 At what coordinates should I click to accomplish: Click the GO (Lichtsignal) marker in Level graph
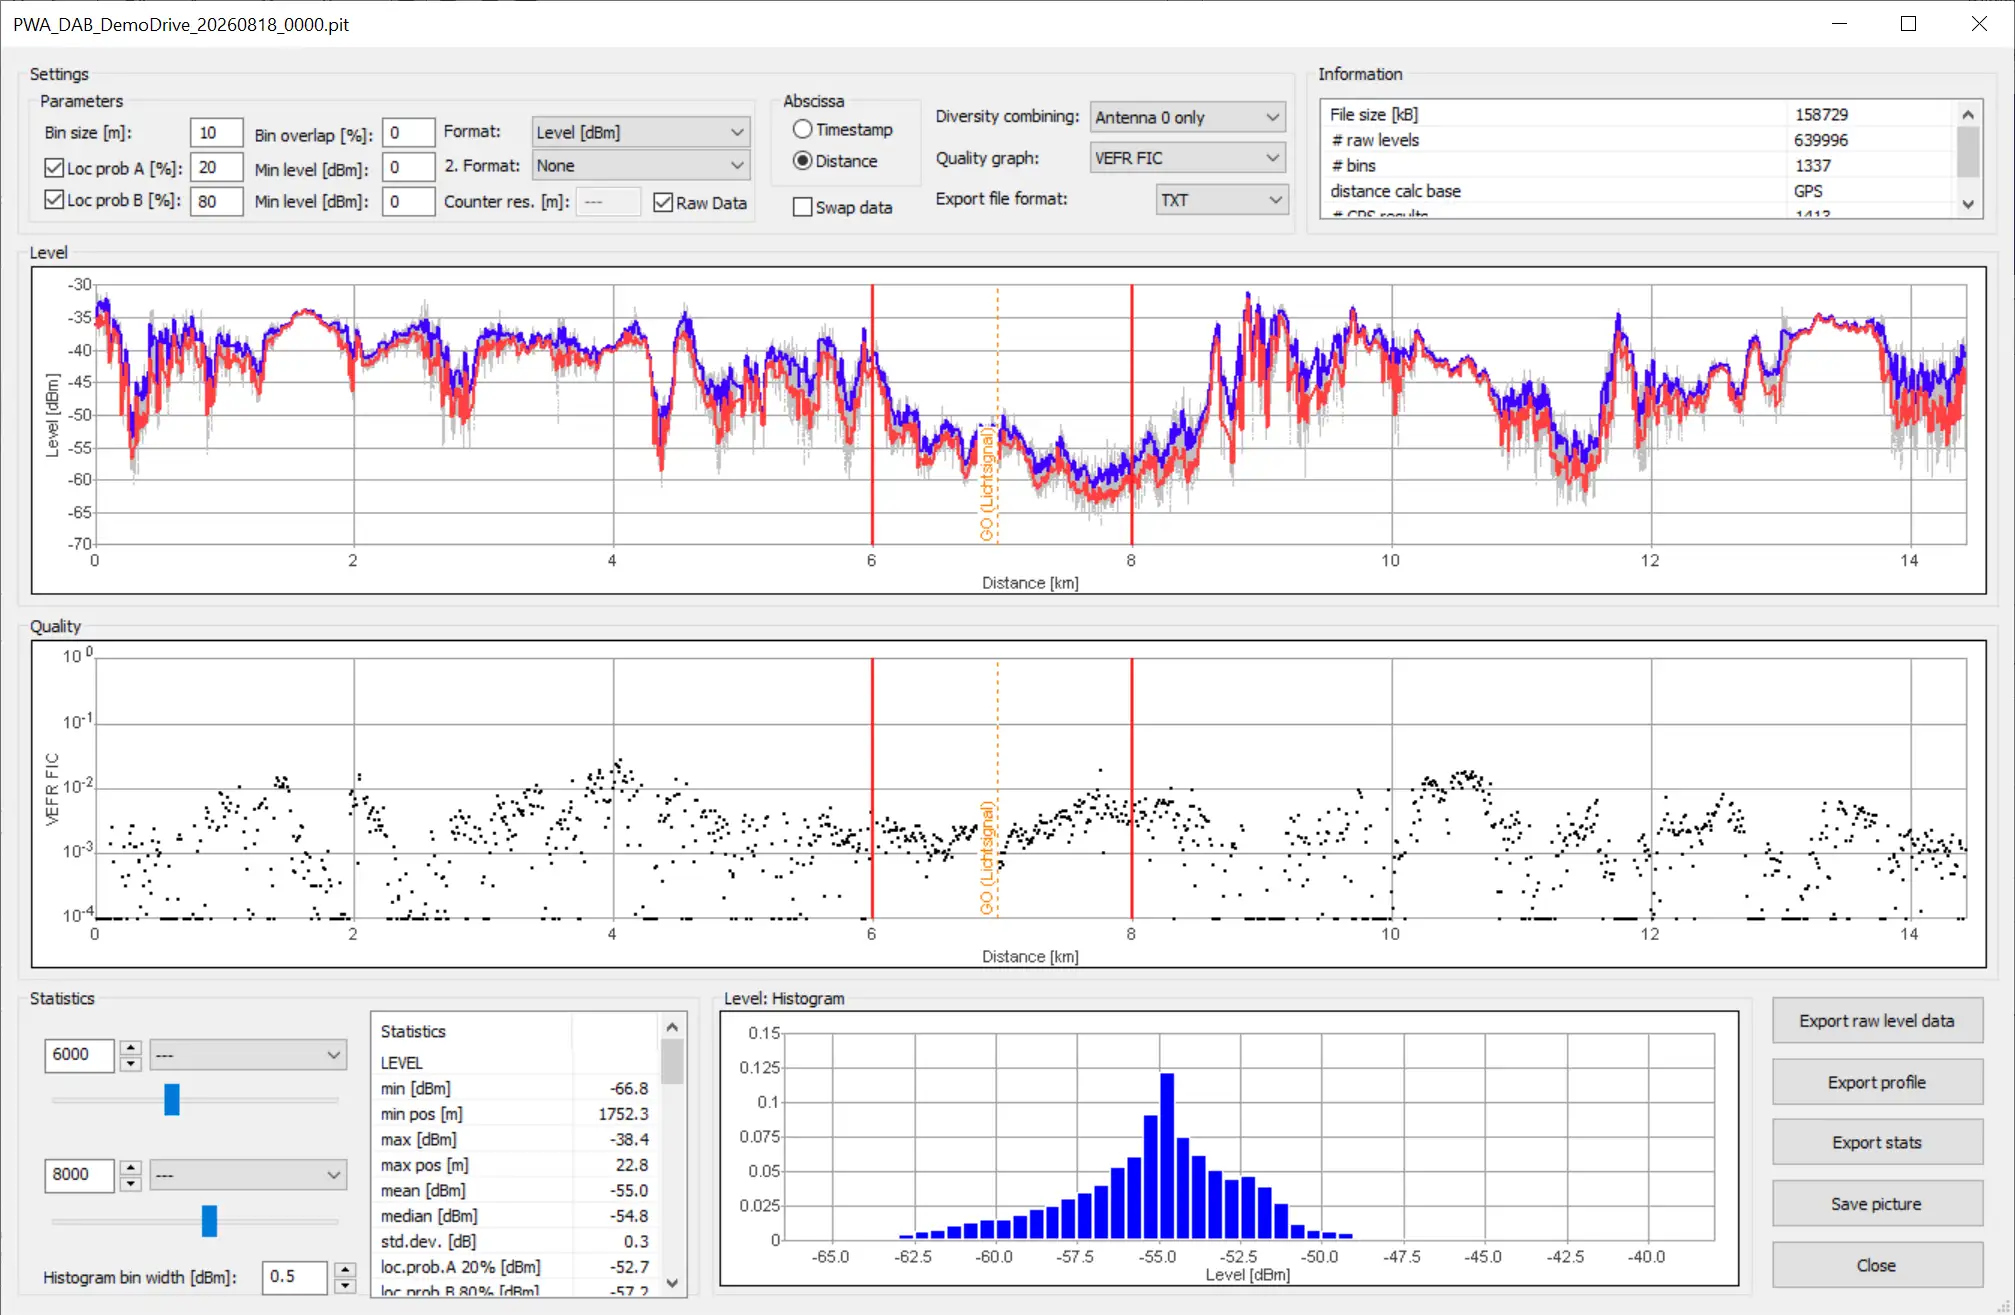[987, 486]
